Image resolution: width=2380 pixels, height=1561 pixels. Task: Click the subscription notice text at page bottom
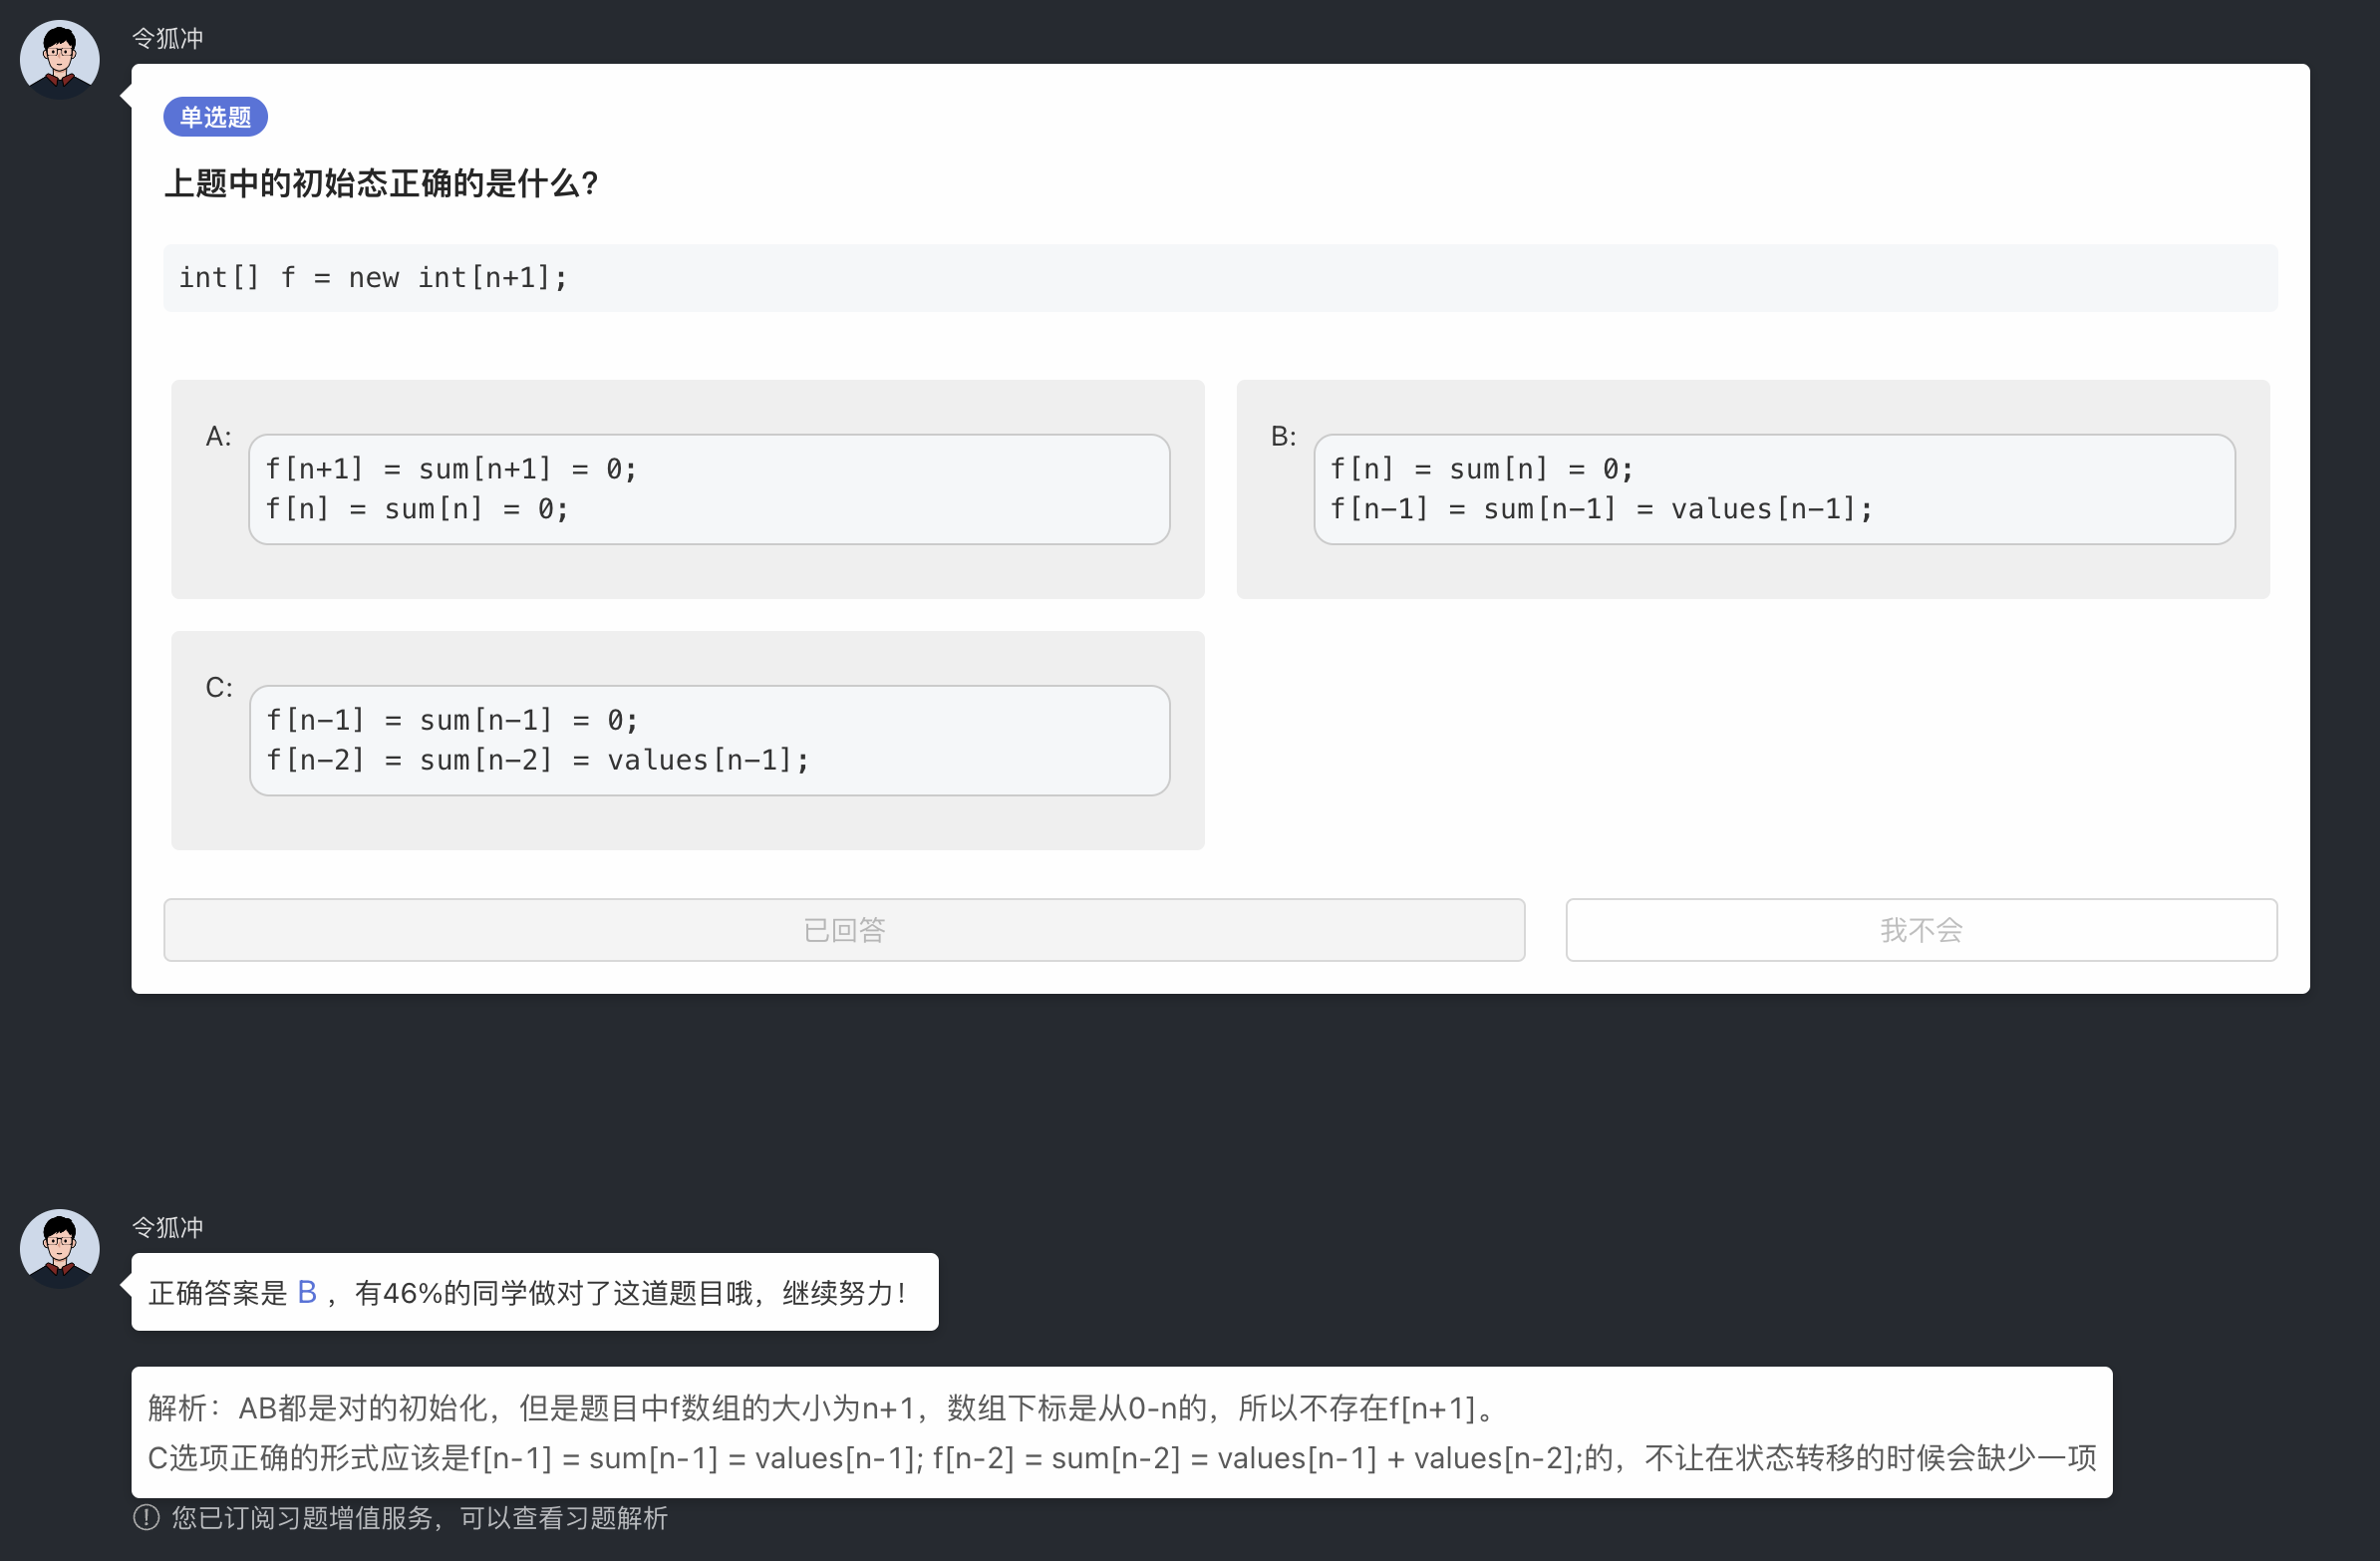tap(418, 1518)
